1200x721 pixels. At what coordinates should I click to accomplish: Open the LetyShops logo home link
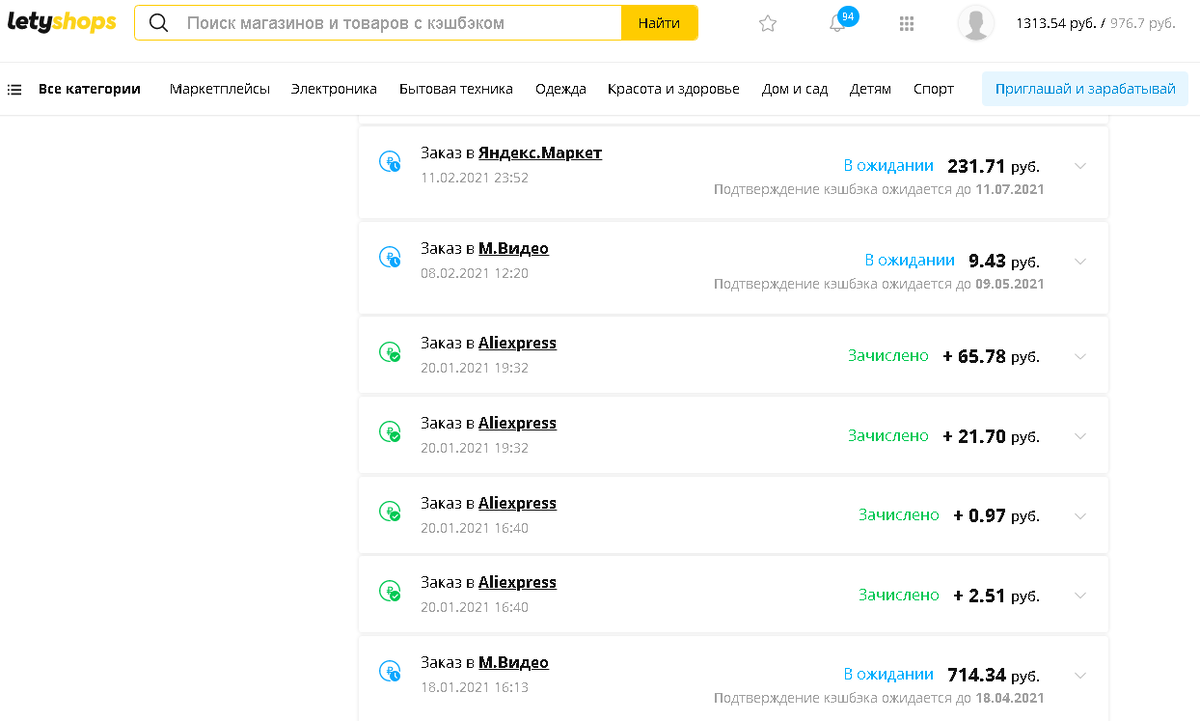tap(61, 22)
